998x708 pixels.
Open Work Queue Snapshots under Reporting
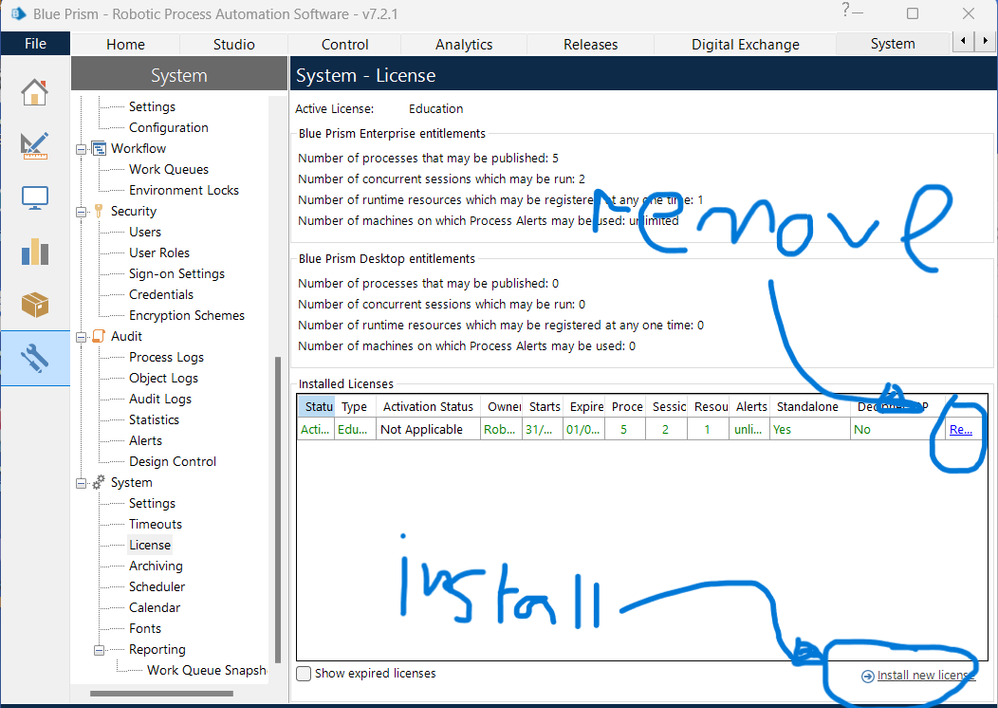tap(206, 670)
